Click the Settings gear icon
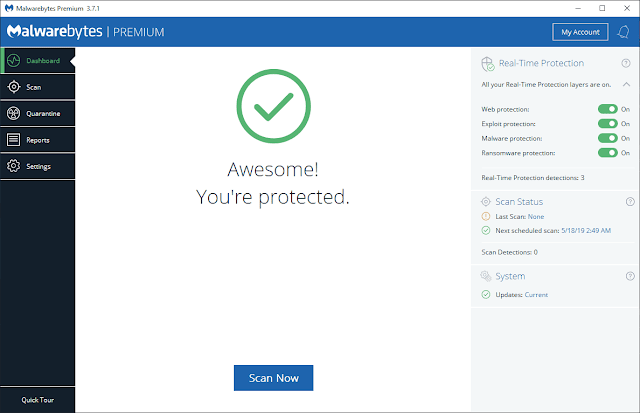The image size is (640, 413). [13, 166]
